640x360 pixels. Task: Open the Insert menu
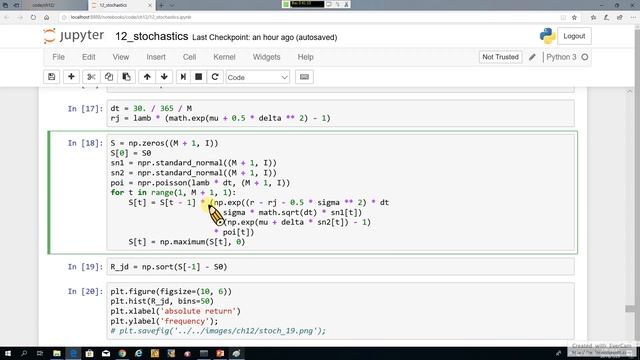(156, 57)
